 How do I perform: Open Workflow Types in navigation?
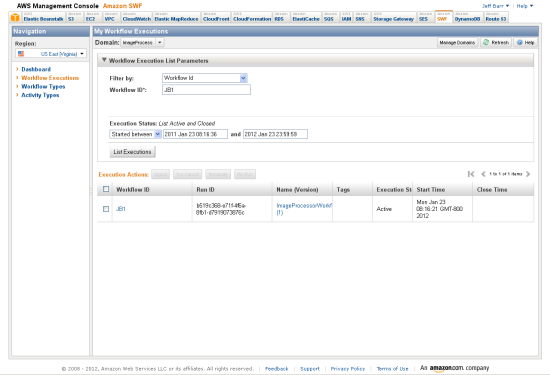click(43, 86)
